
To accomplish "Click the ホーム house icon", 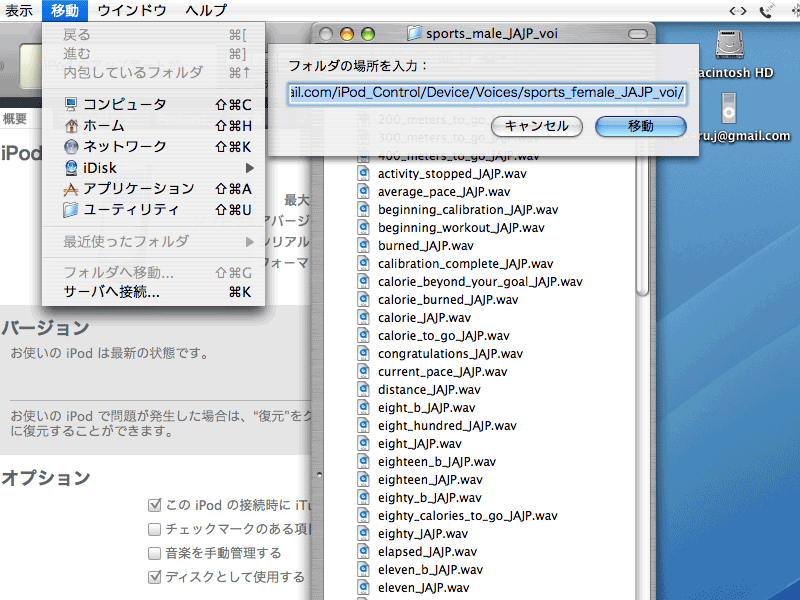I will pos(71,126).
